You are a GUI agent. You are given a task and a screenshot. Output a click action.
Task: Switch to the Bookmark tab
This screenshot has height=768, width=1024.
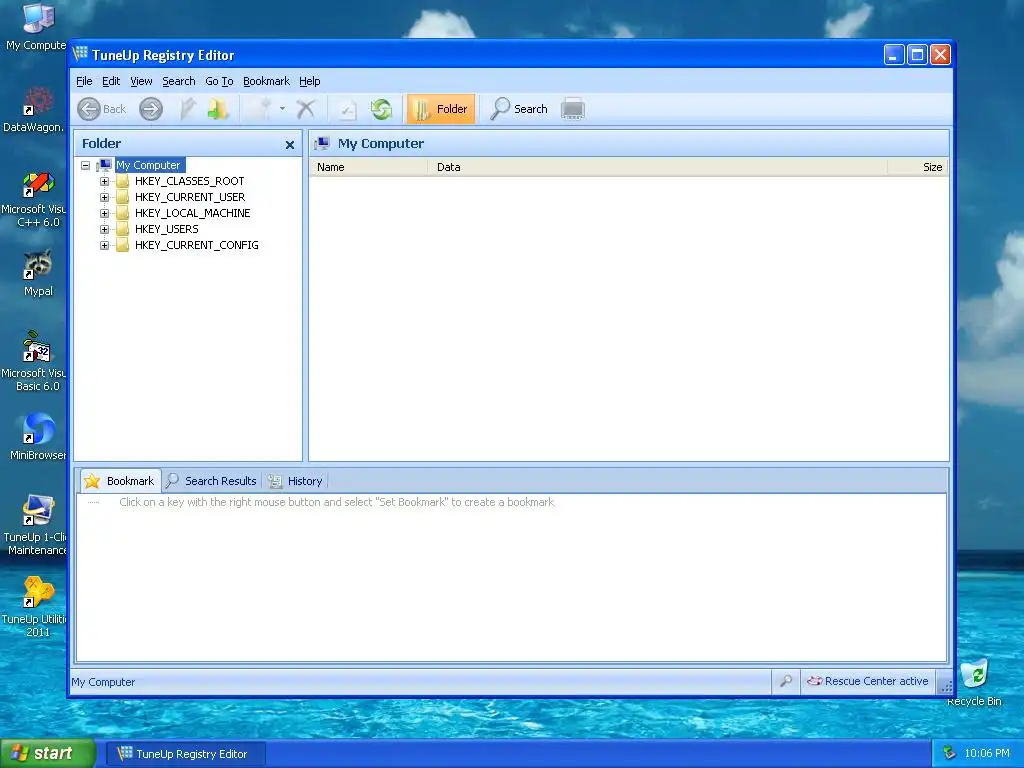pyautogui.click(x=120, y=481)
